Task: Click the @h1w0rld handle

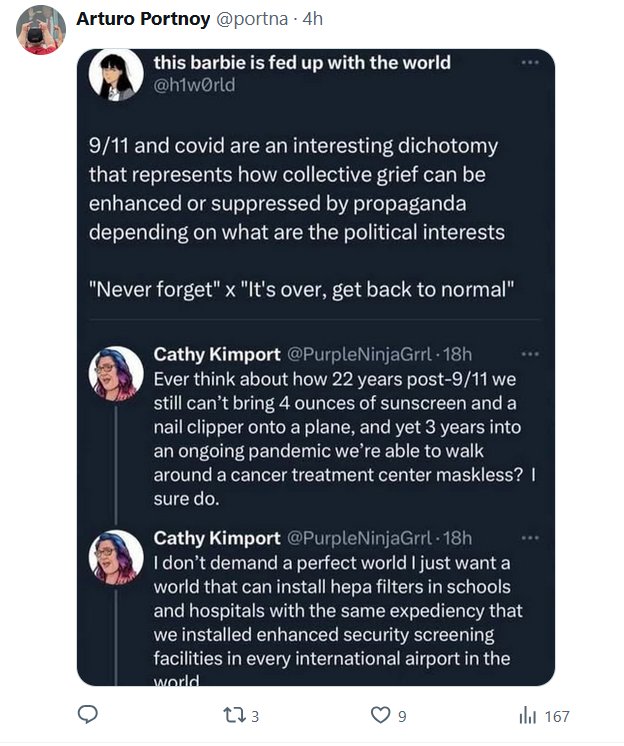Action: pos(195,85)
